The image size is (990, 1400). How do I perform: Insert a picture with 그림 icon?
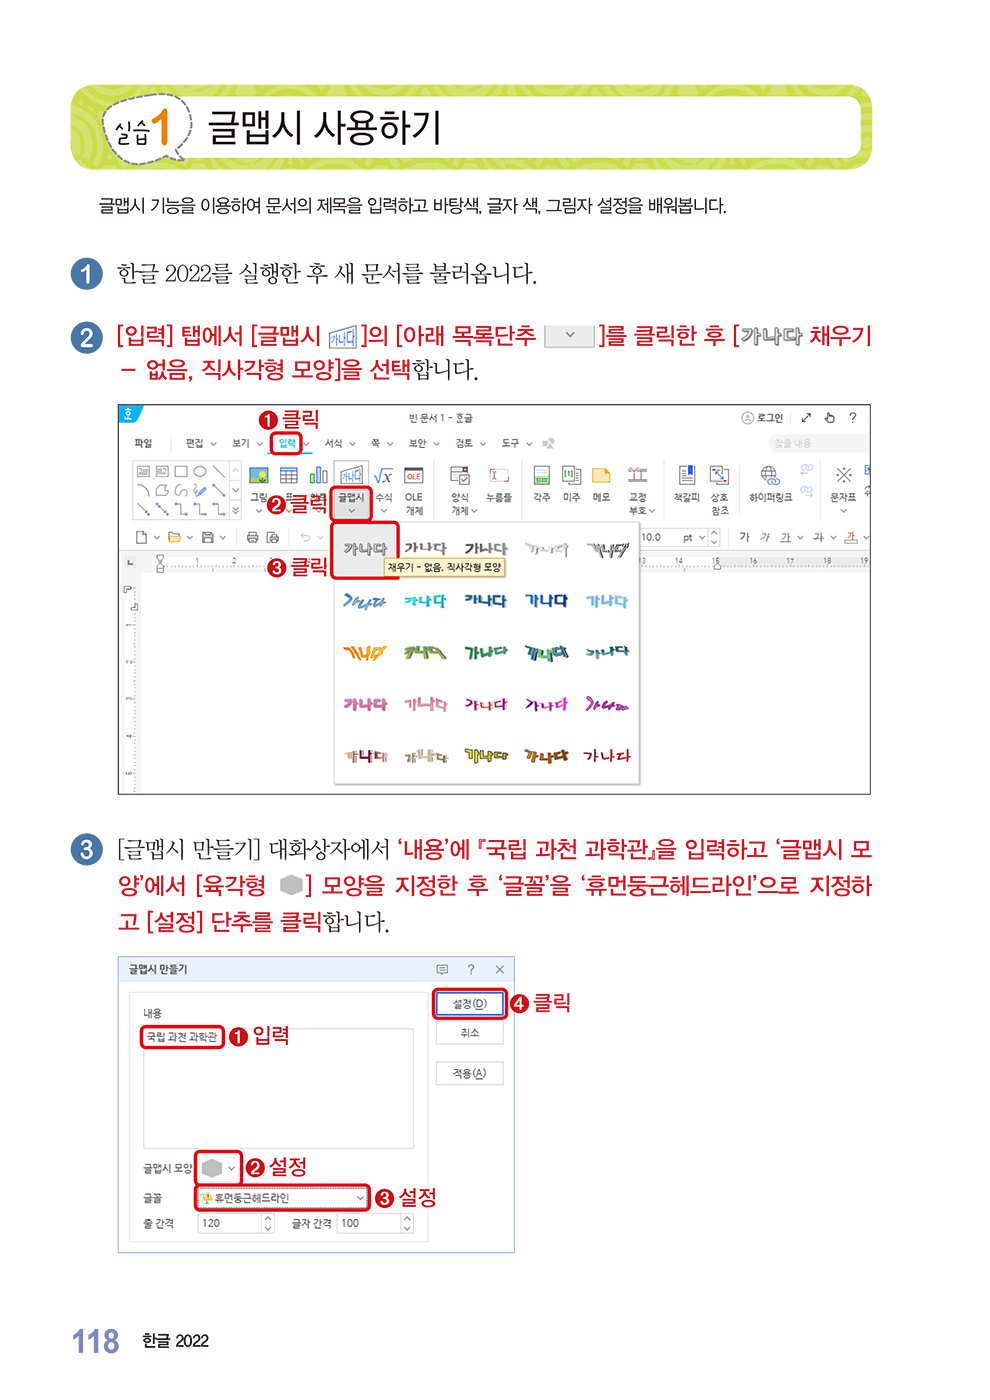point(259,476)
